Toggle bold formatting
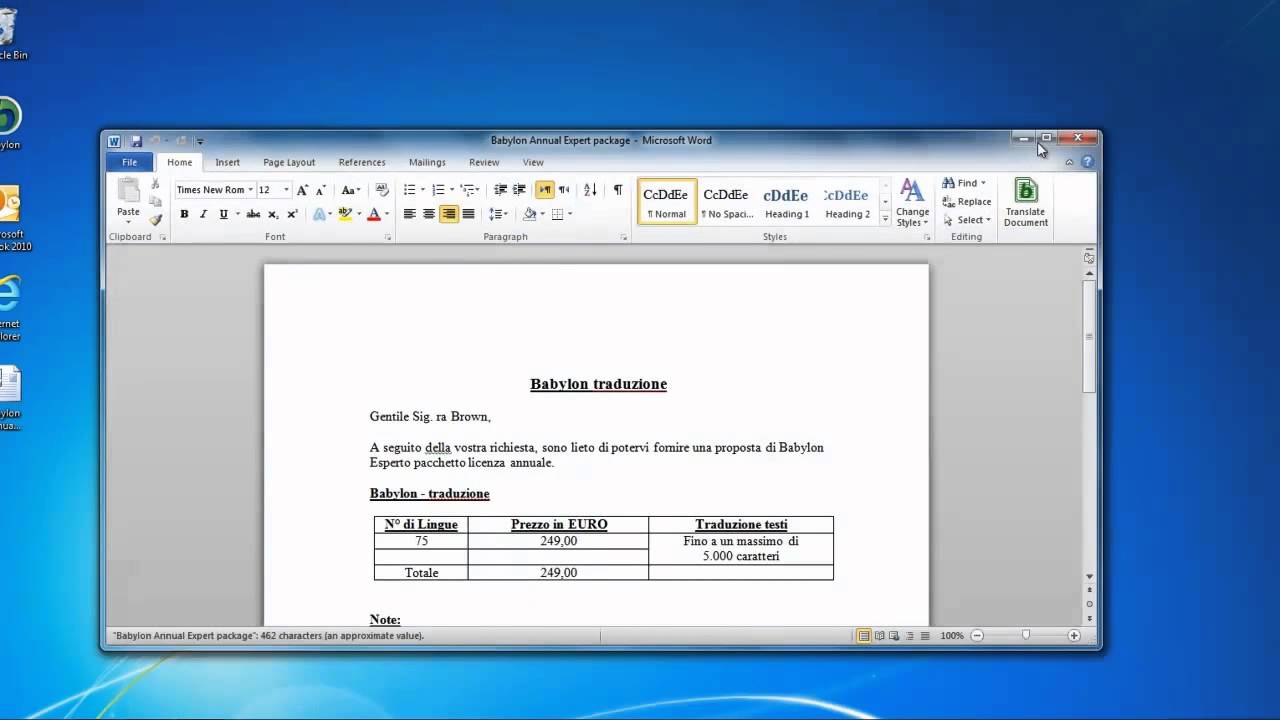Viewport: 1280px width, 720px height. 184,214
